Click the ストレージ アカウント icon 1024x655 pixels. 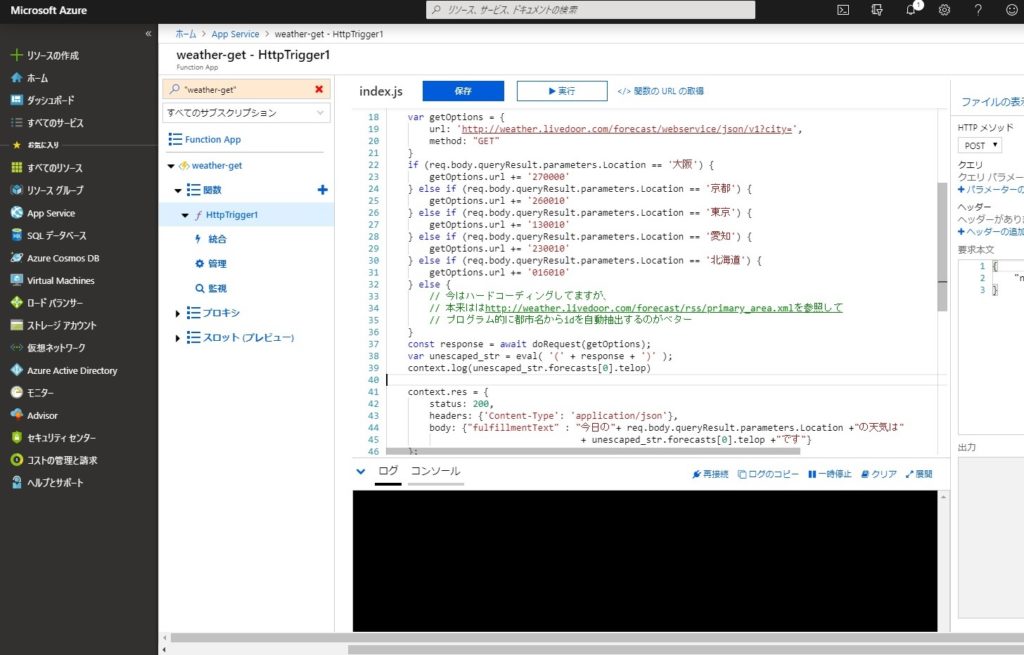pyautogui.click(x=16, y=325)
